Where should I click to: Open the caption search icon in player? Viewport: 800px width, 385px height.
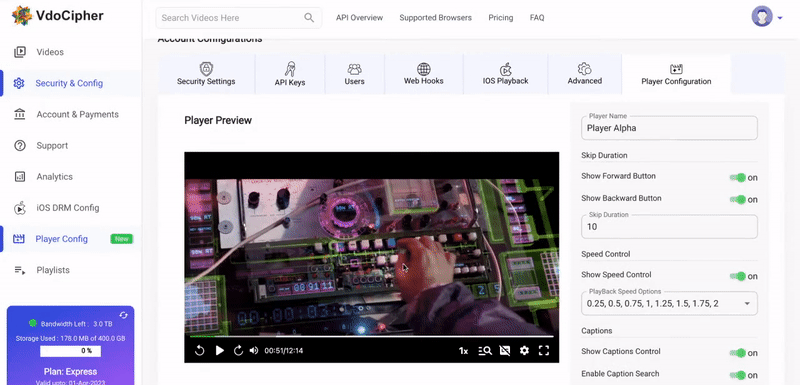coord(485,350)
